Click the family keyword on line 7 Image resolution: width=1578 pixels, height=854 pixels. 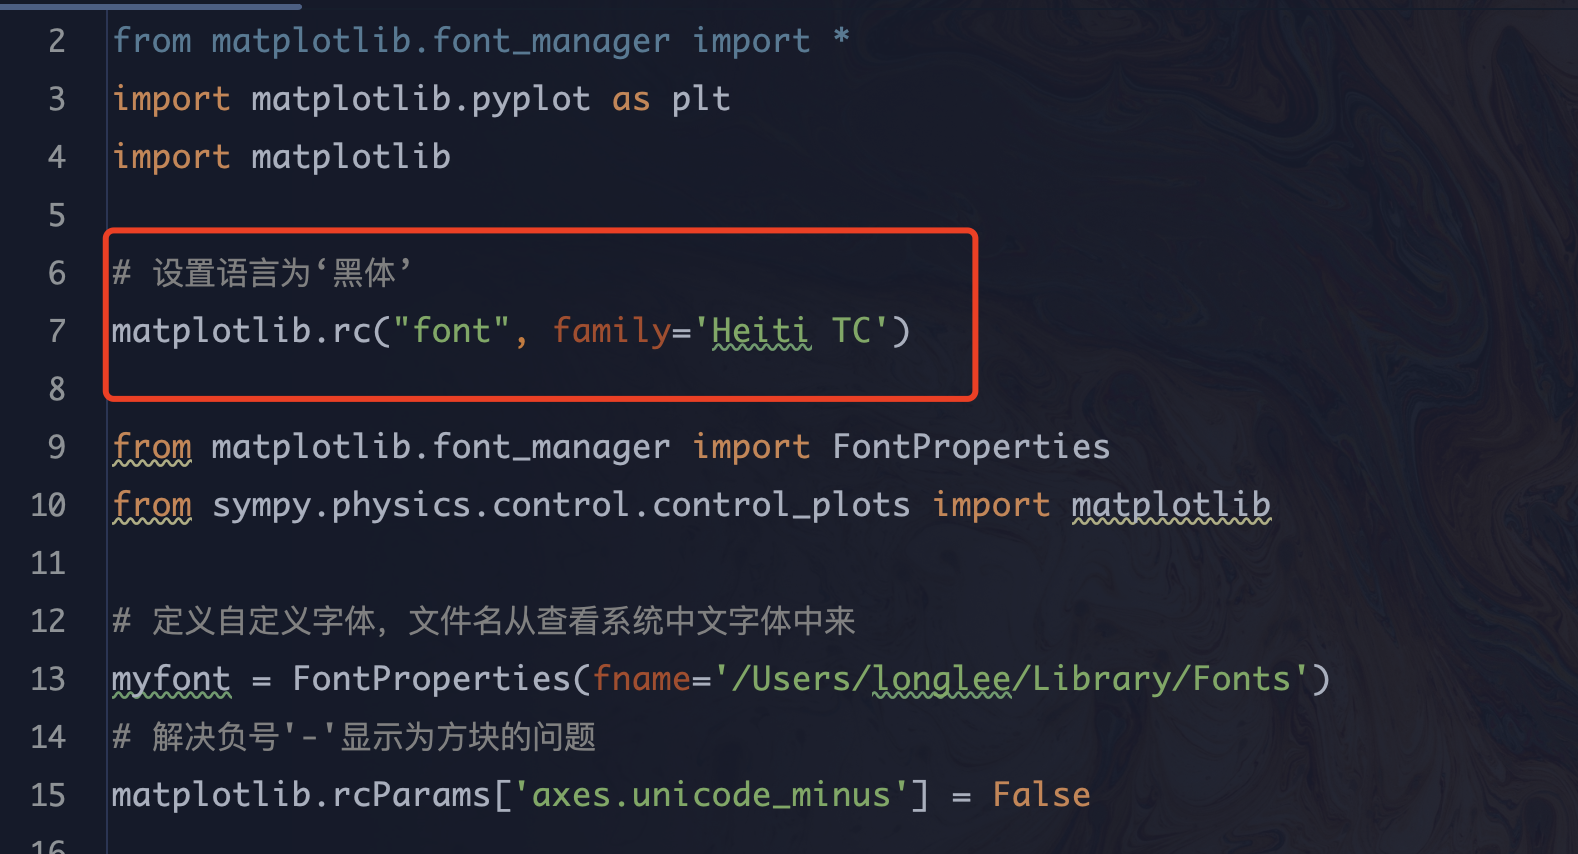point(611,331)
